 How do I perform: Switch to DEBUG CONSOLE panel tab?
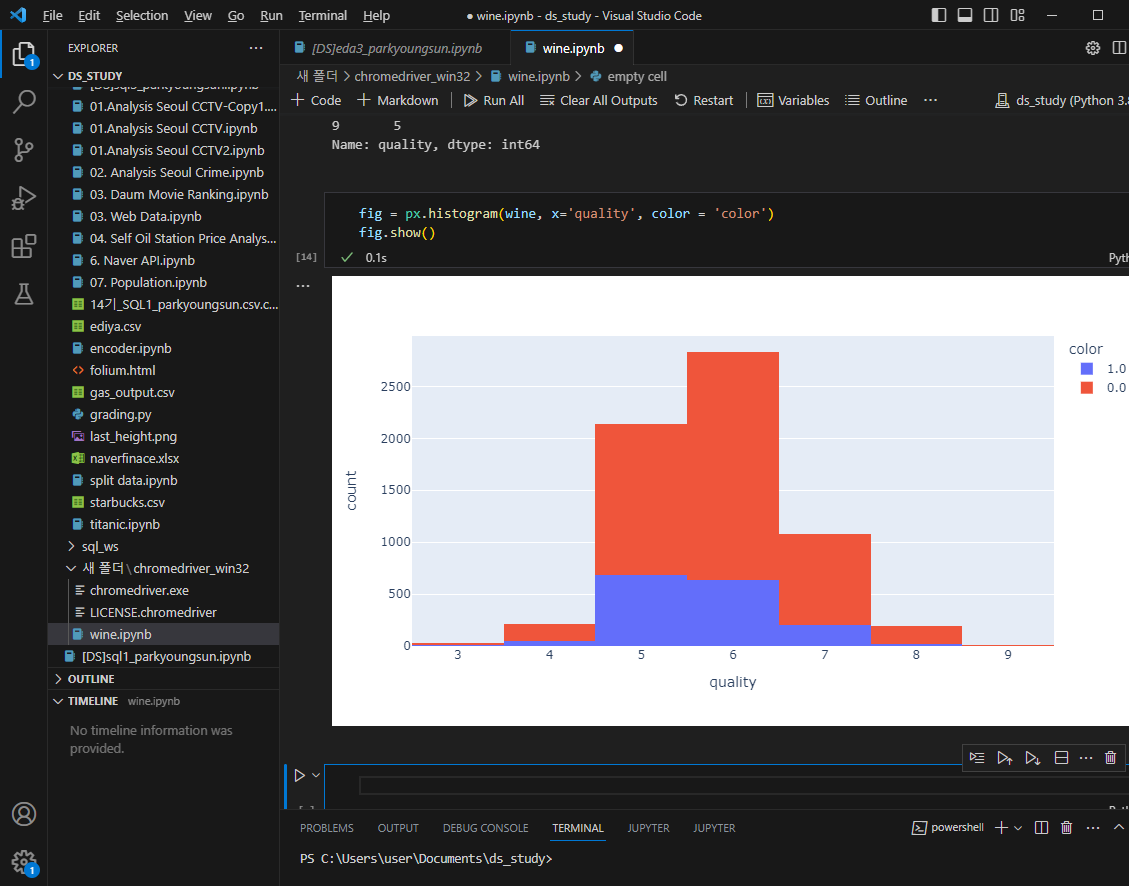click(485, 828)
